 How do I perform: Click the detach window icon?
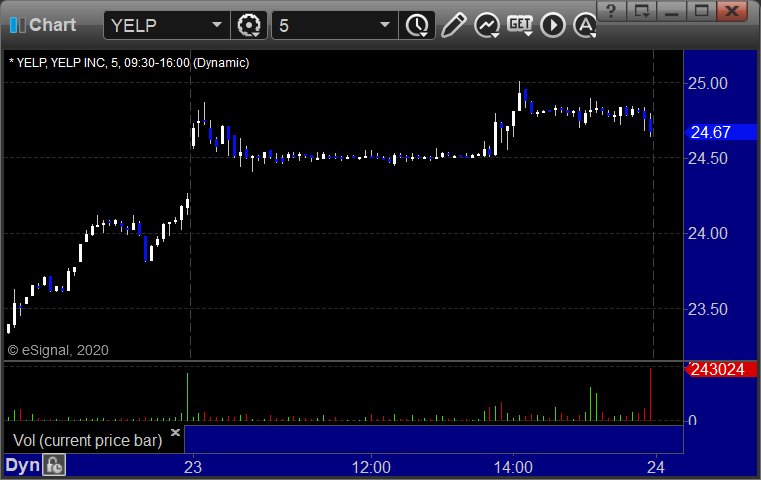click(641, 10)
